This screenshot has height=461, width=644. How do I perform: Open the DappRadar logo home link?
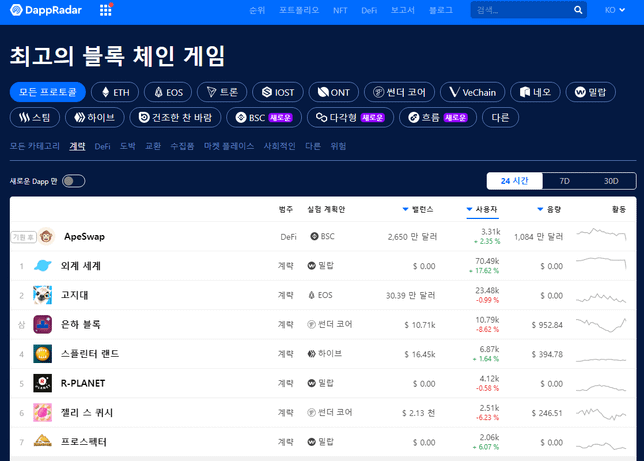tap(46, 10)
